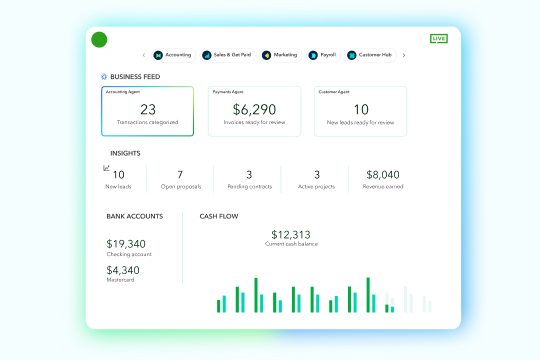Open the Sales & Get Paid tab
This screenshot has width=540, height=360.
pos(228,55)
